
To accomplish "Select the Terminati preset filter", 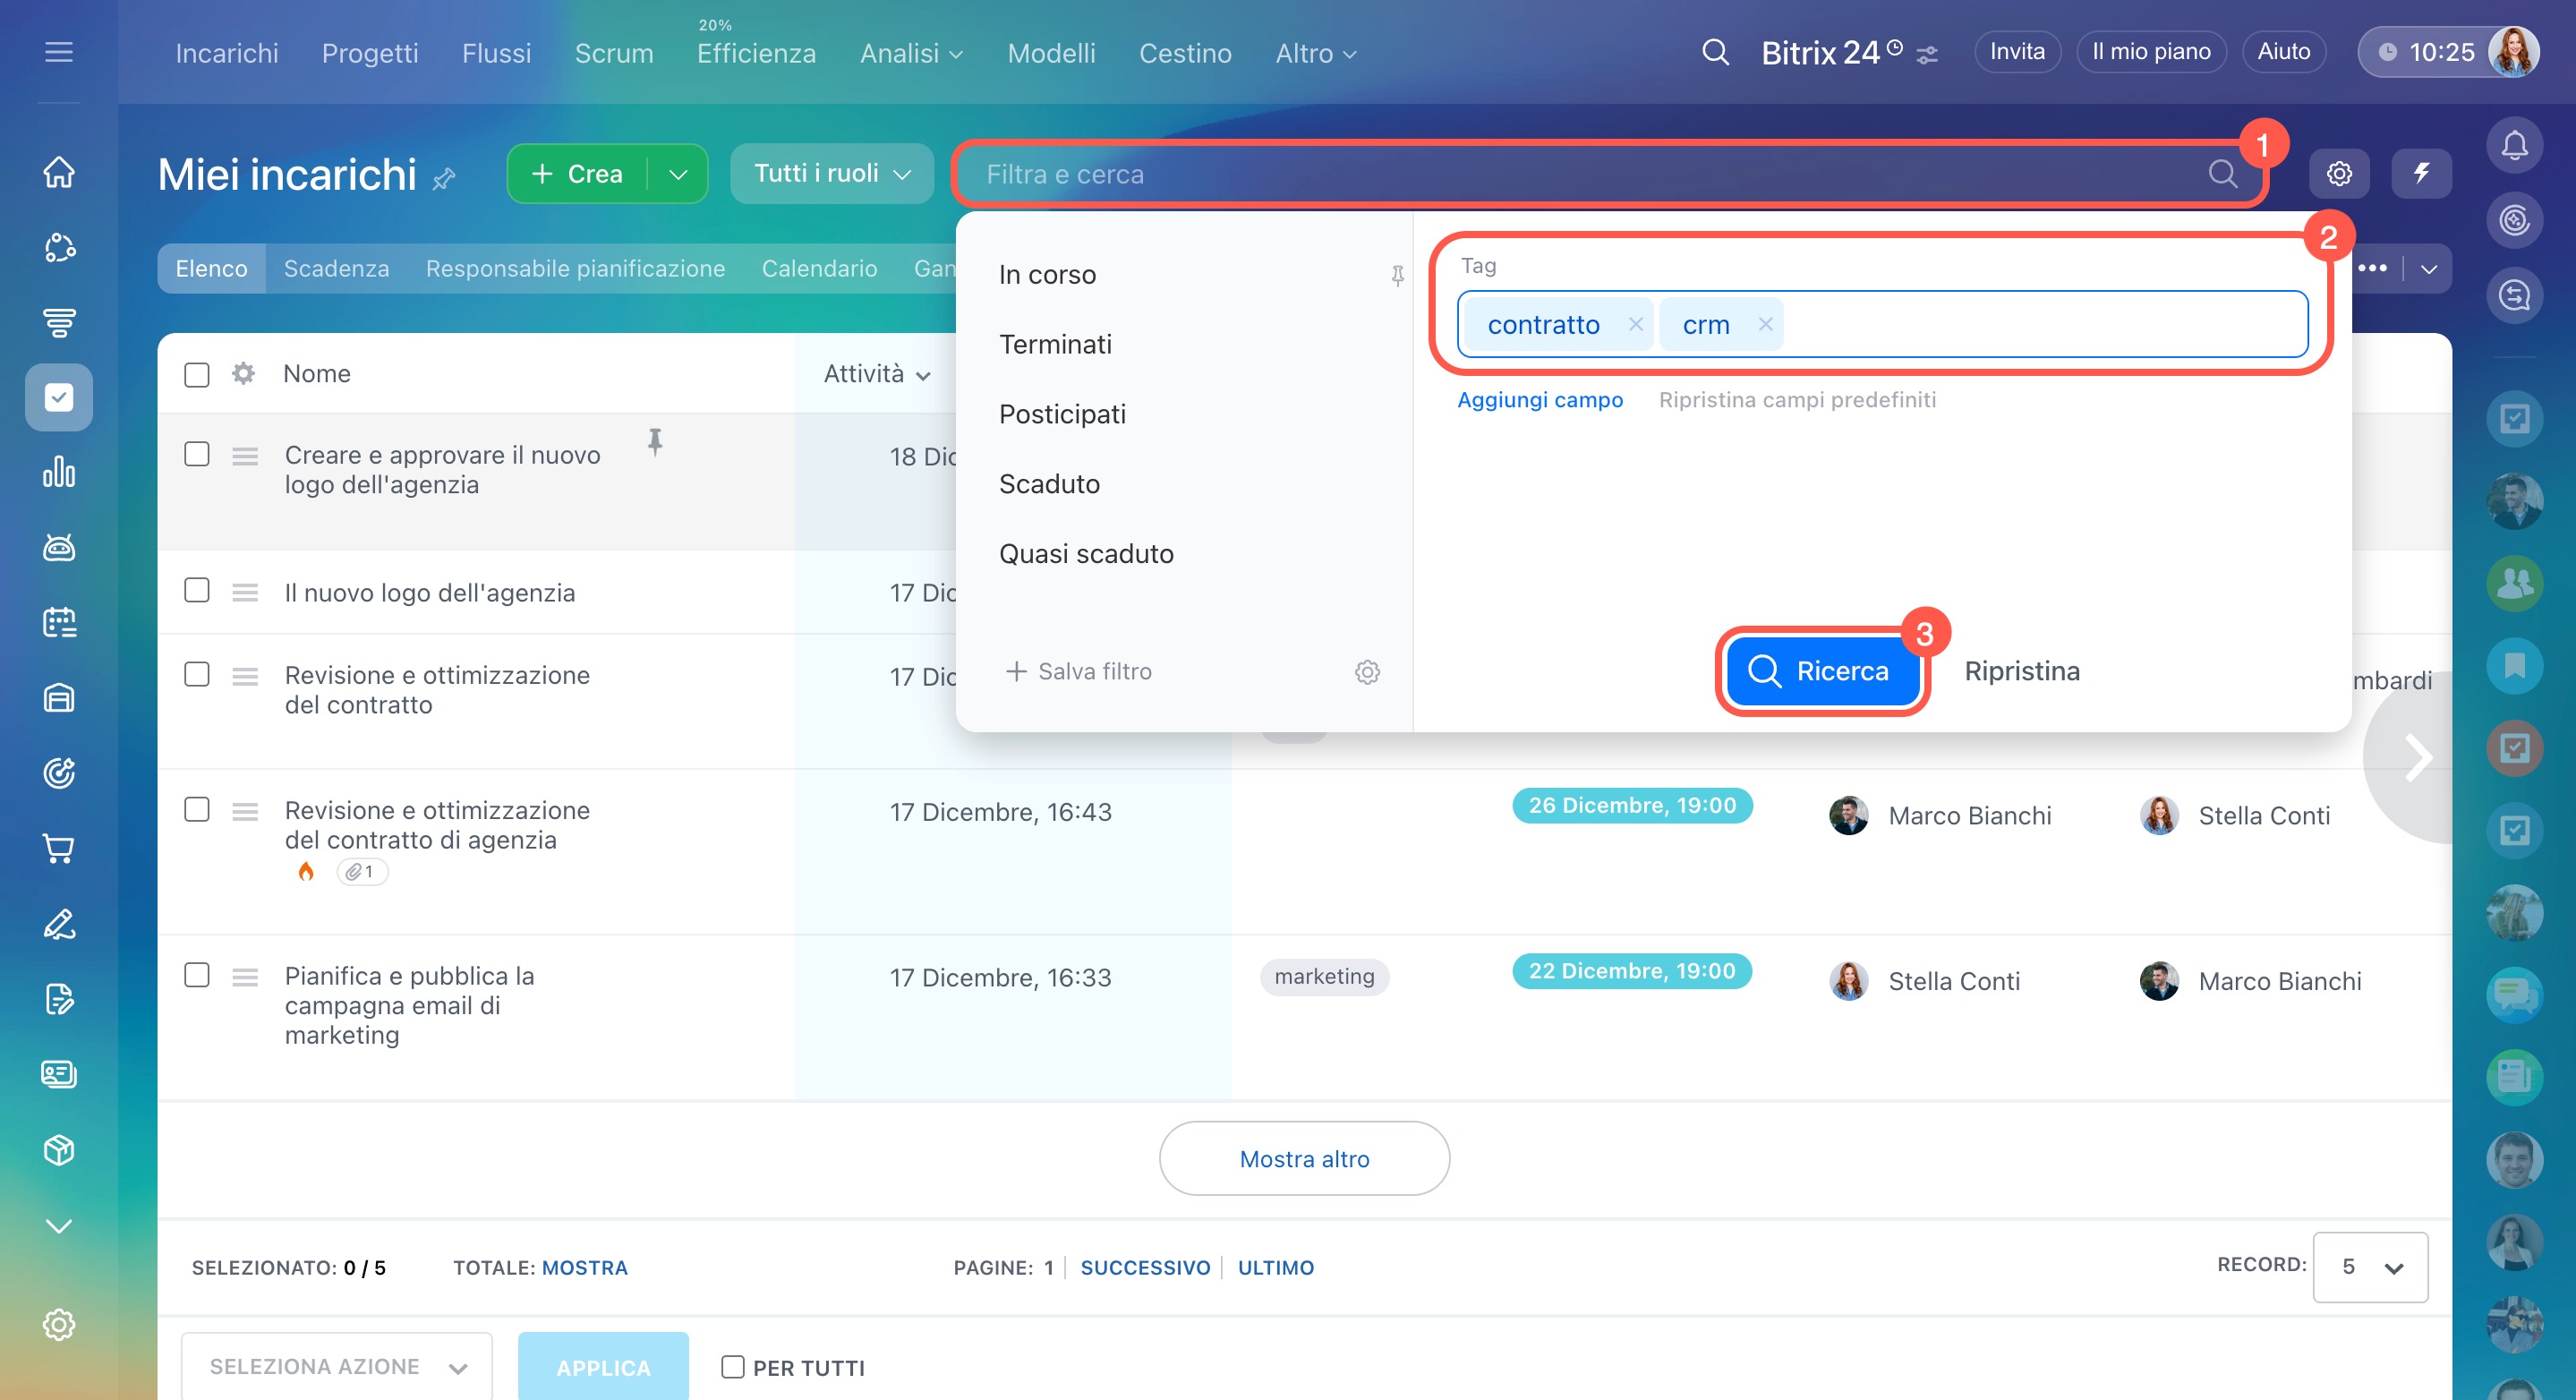I will pyautogui.click(x=1055, y=344).
